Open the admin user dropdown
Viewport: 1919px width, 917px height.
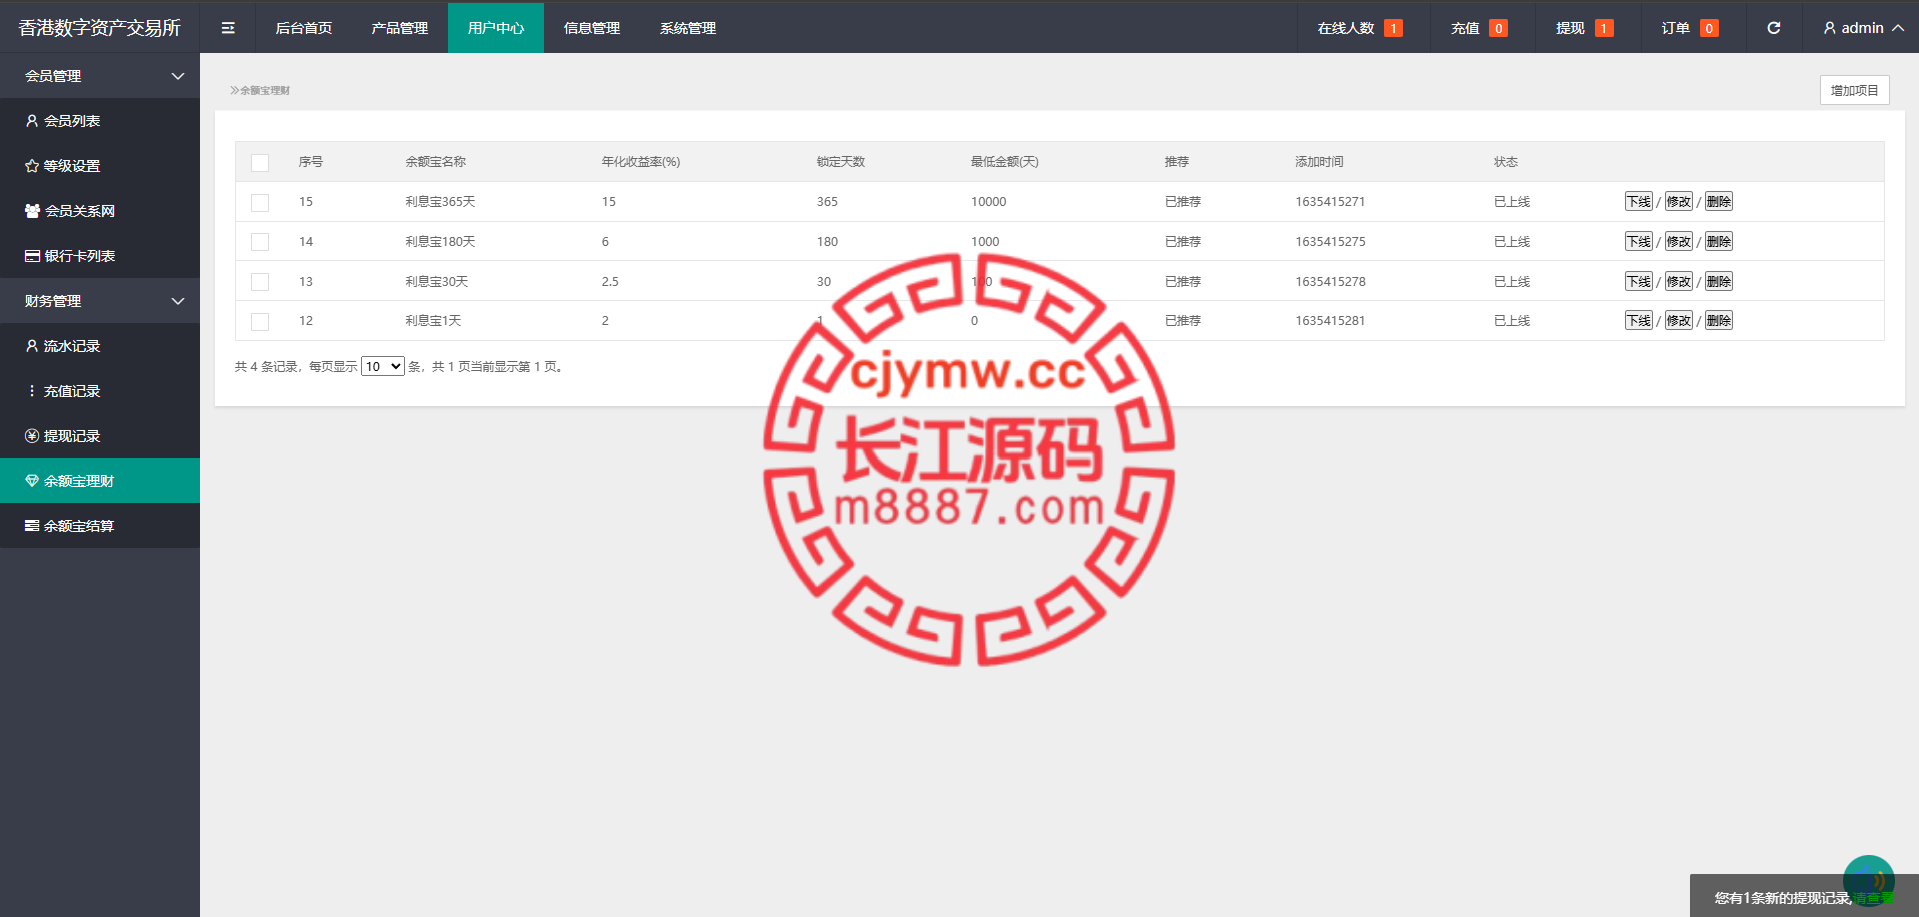point(1863,28)
